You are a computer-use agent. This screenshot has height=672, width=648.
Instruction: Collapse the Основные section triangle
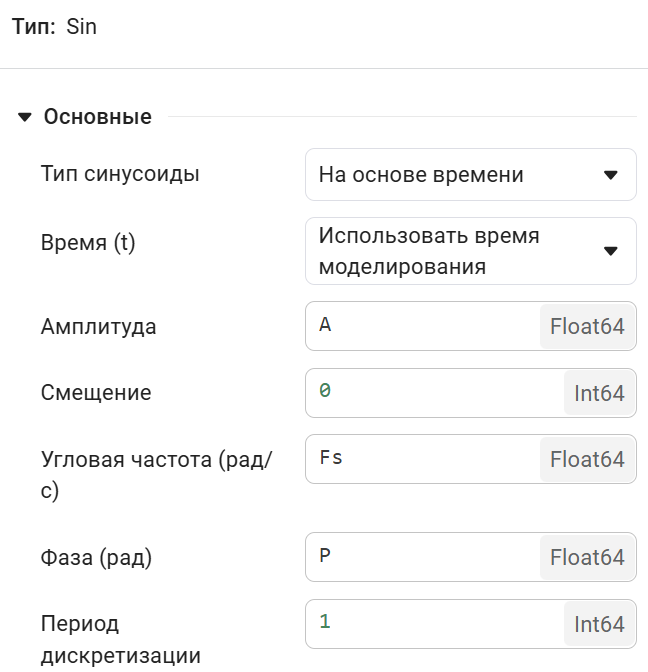[x=25, y=118]
